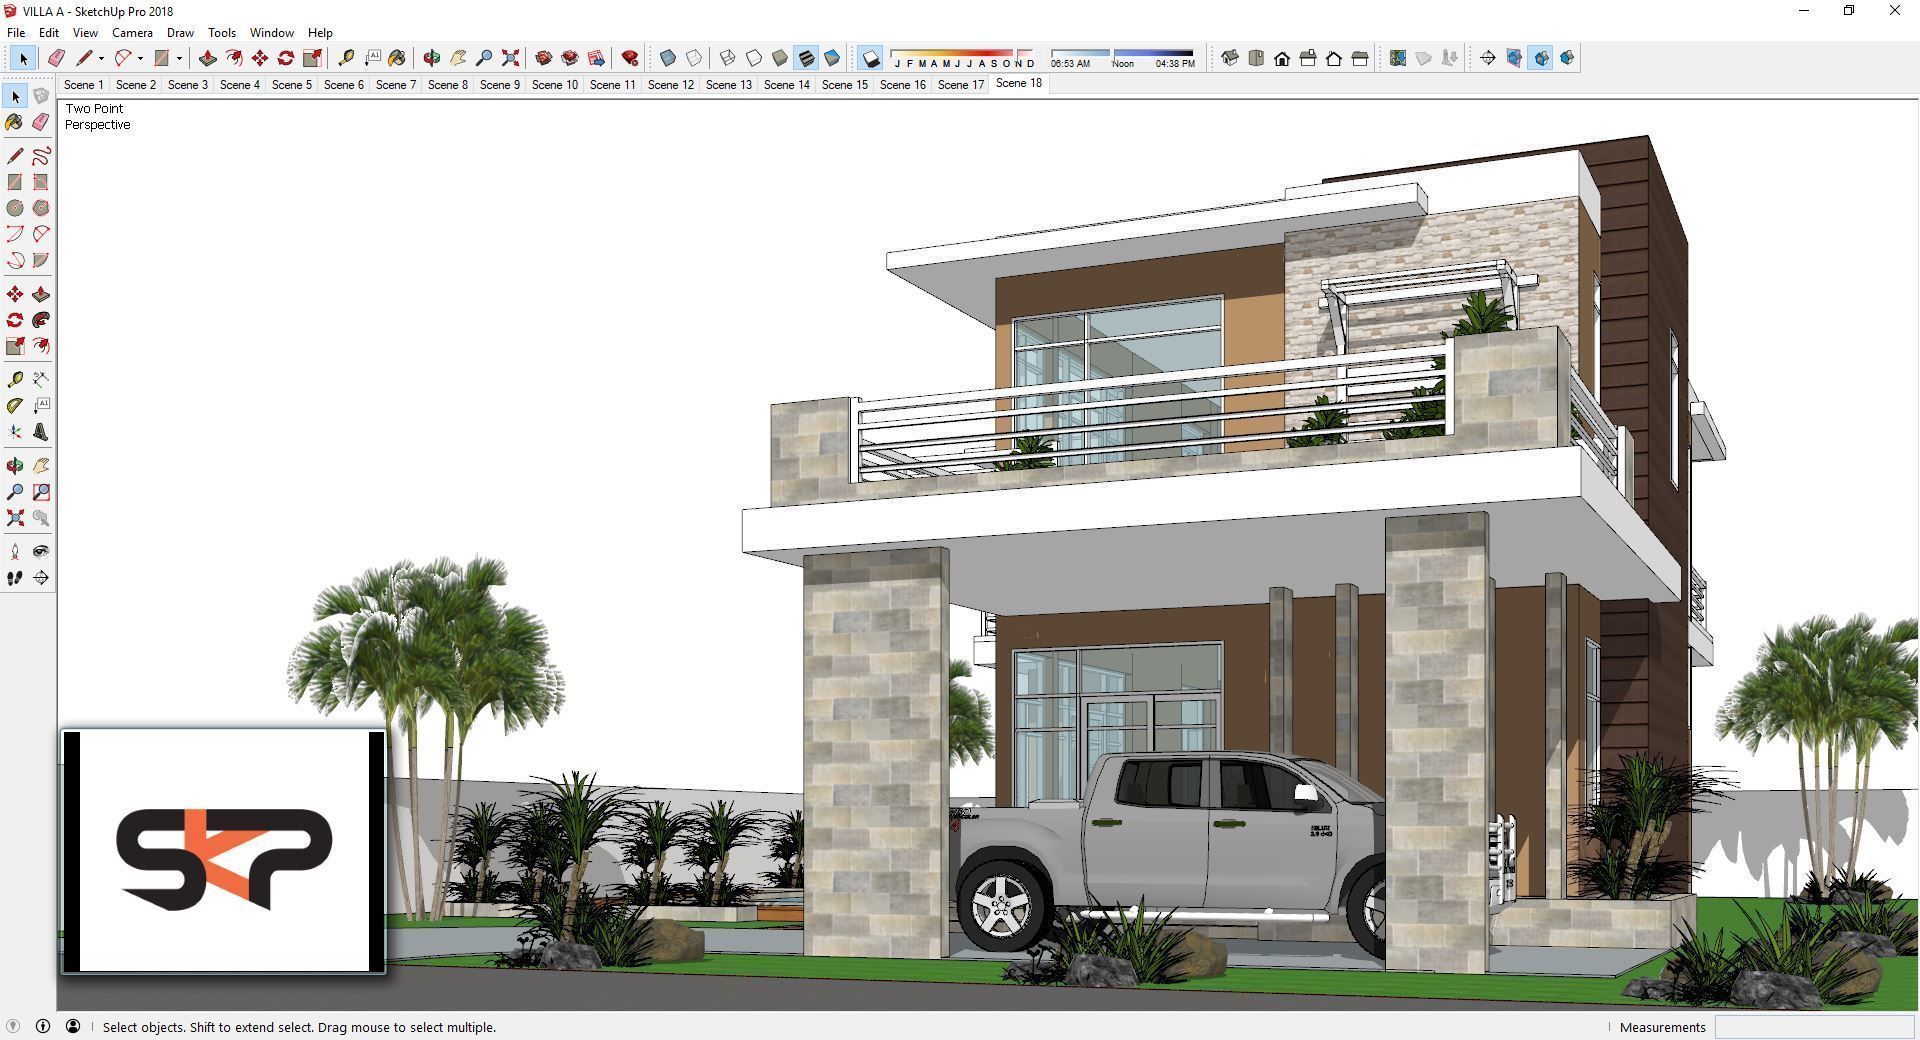Select Section Plane tool in top toolbar
The image size is (1920, 1040).
pos(1488,58)
